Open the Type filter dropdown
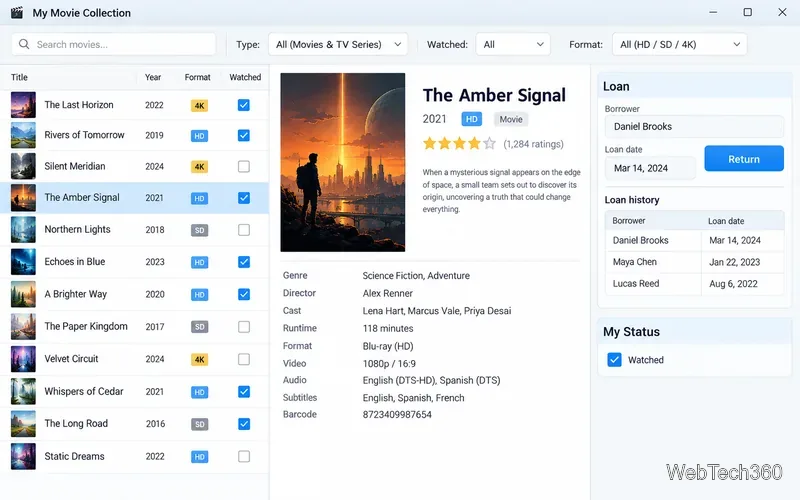 pyautogui.click(x=338, y=44)
